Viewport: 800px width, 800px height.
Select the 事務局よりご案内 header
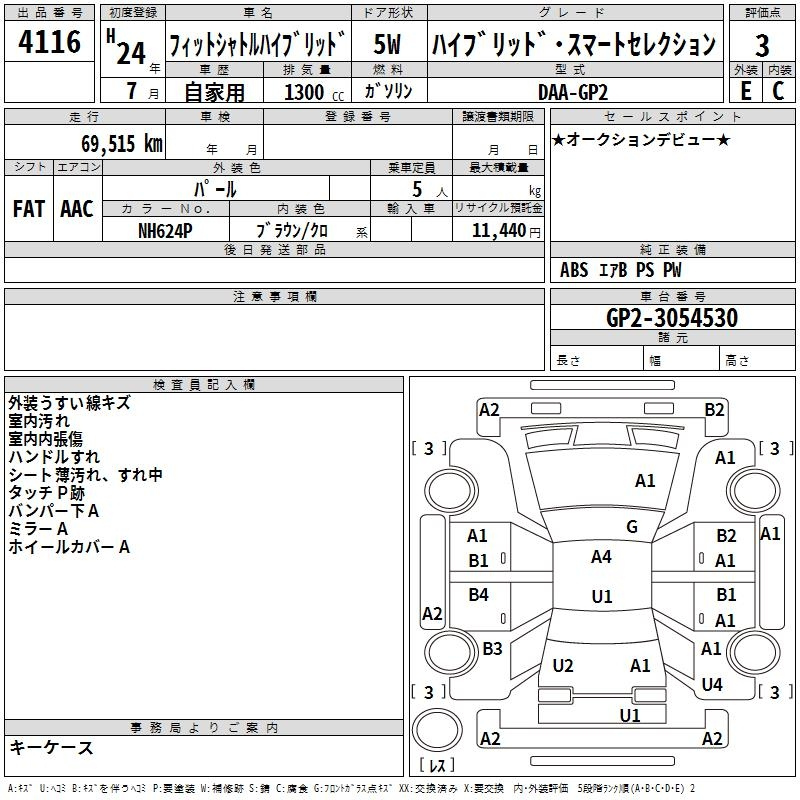204,728
